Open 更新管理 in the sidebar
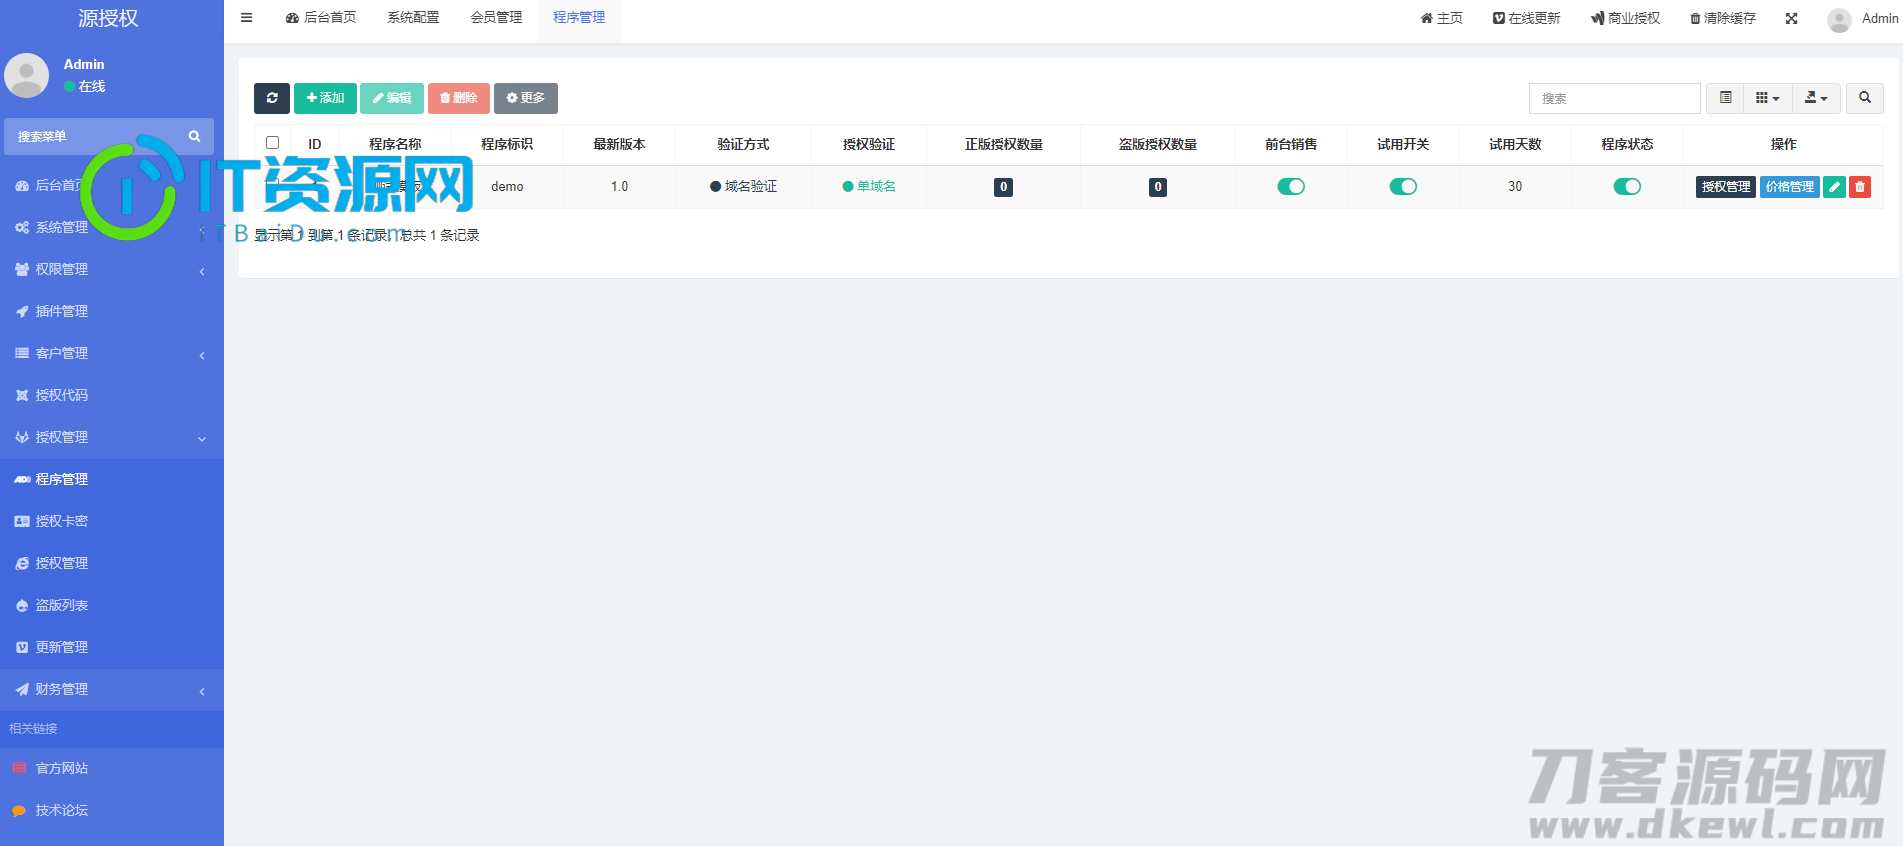The width and height of the screenshot is (1903, 846). tap(111, 647)
